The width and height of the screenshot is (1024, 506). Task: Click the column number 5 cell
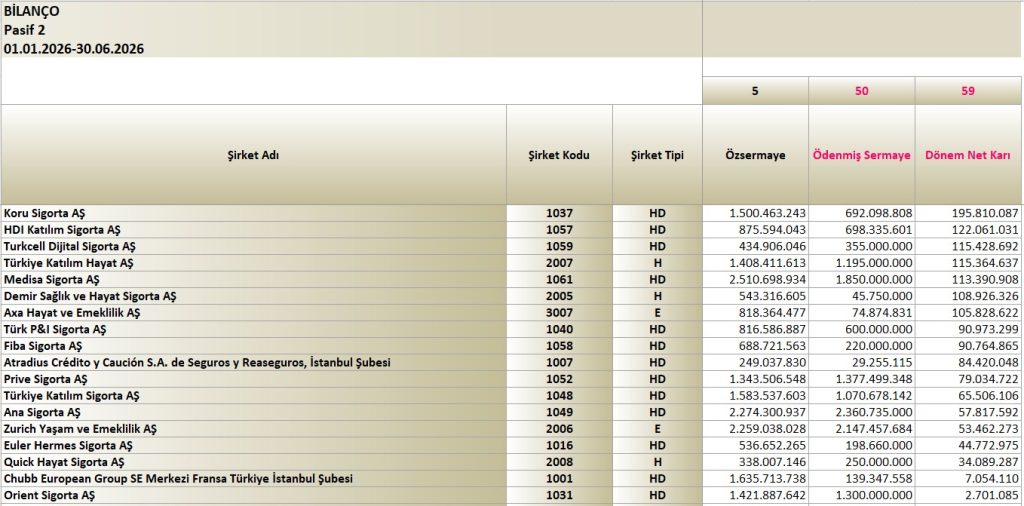(756, 91)
